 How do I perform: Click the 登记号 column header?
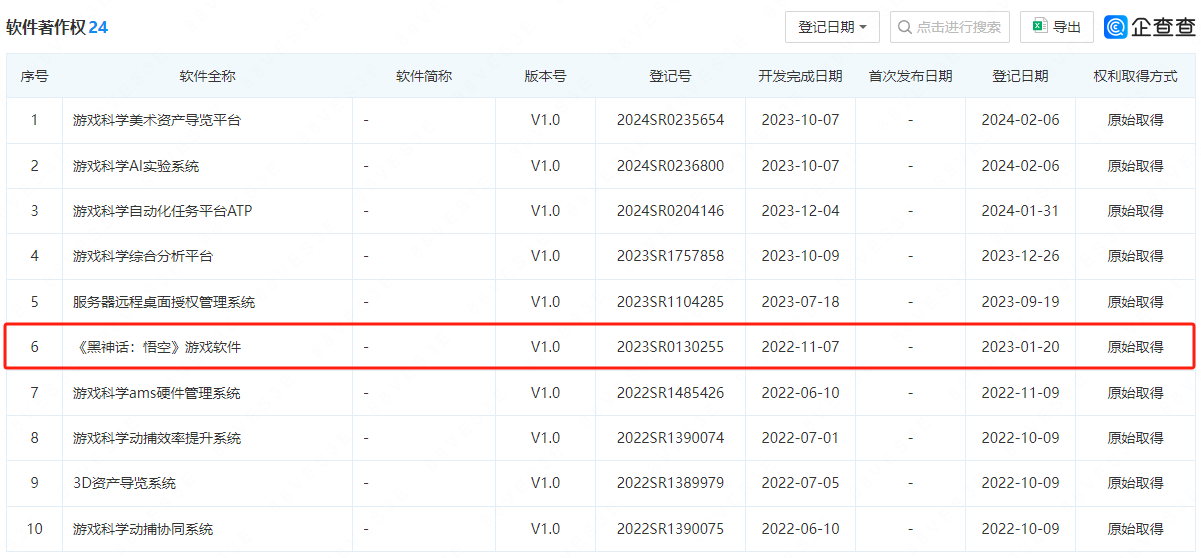[x=669, y=76]
